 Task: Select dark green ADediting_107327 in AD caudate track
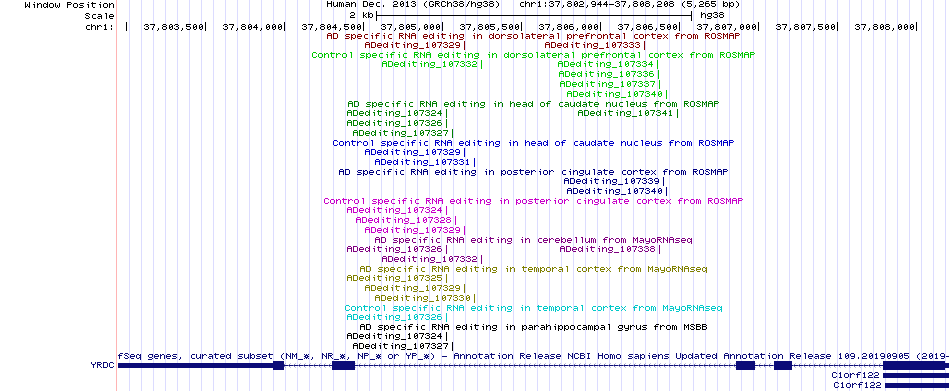[403, 133]
